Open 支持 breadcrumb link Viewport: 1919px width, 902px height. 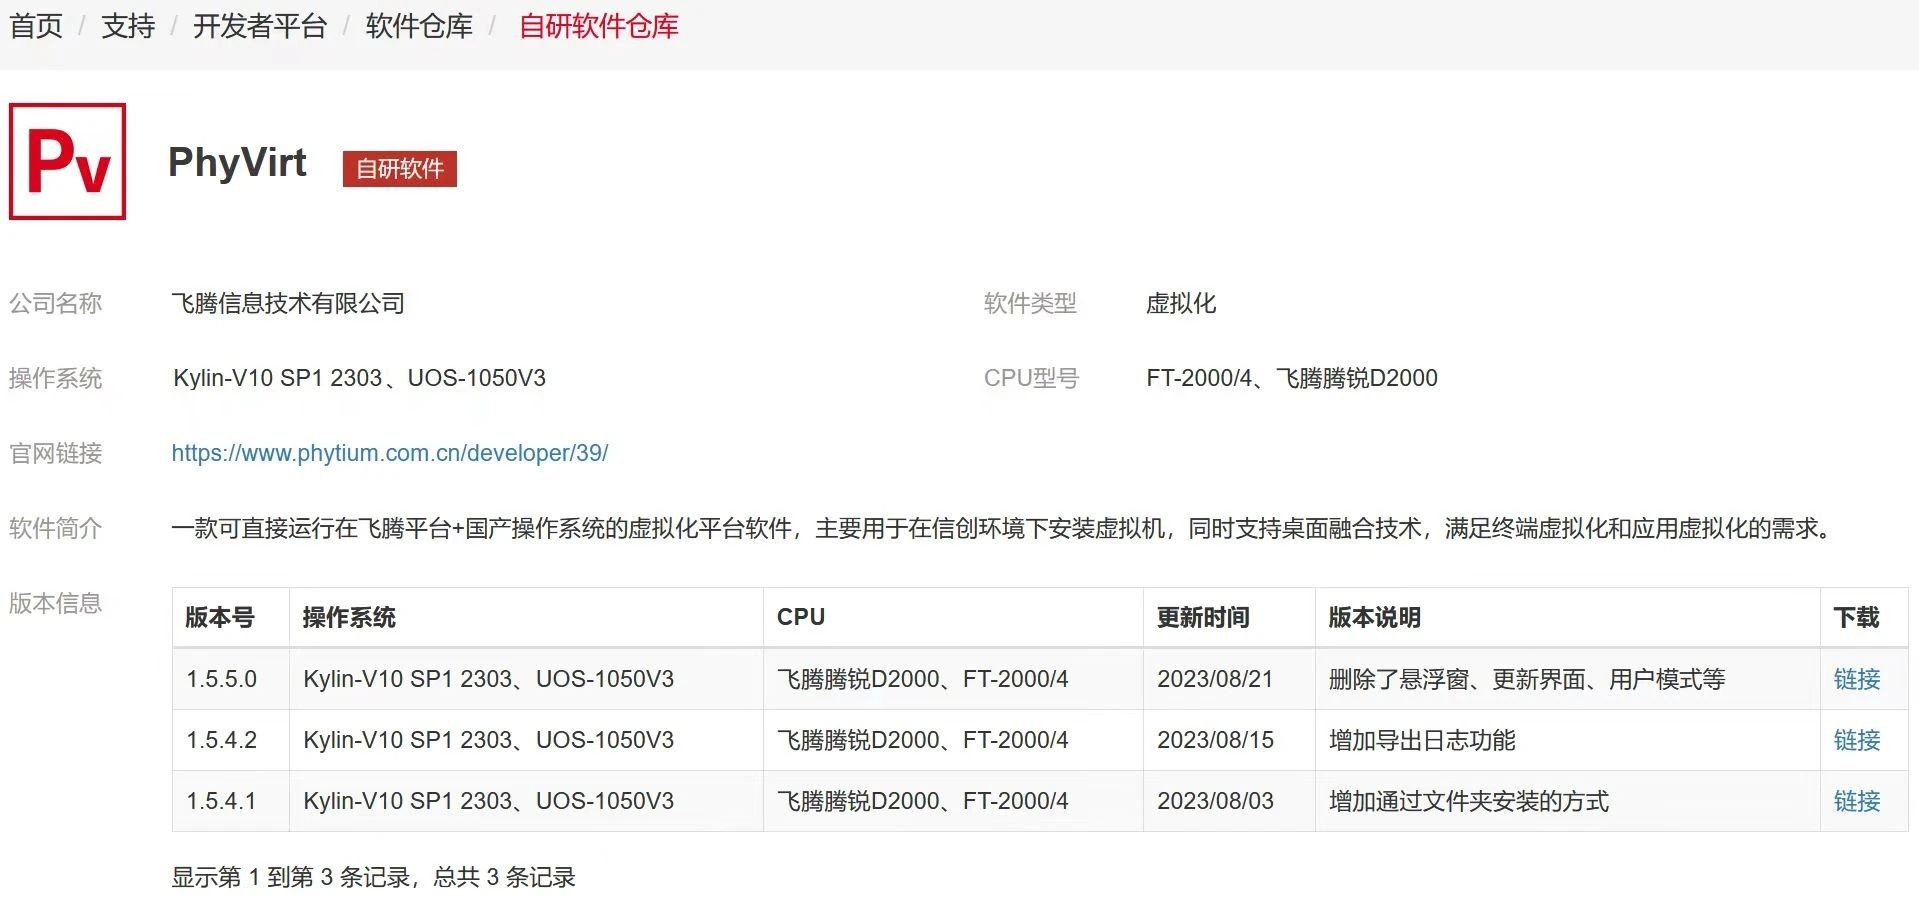point(128,26)
